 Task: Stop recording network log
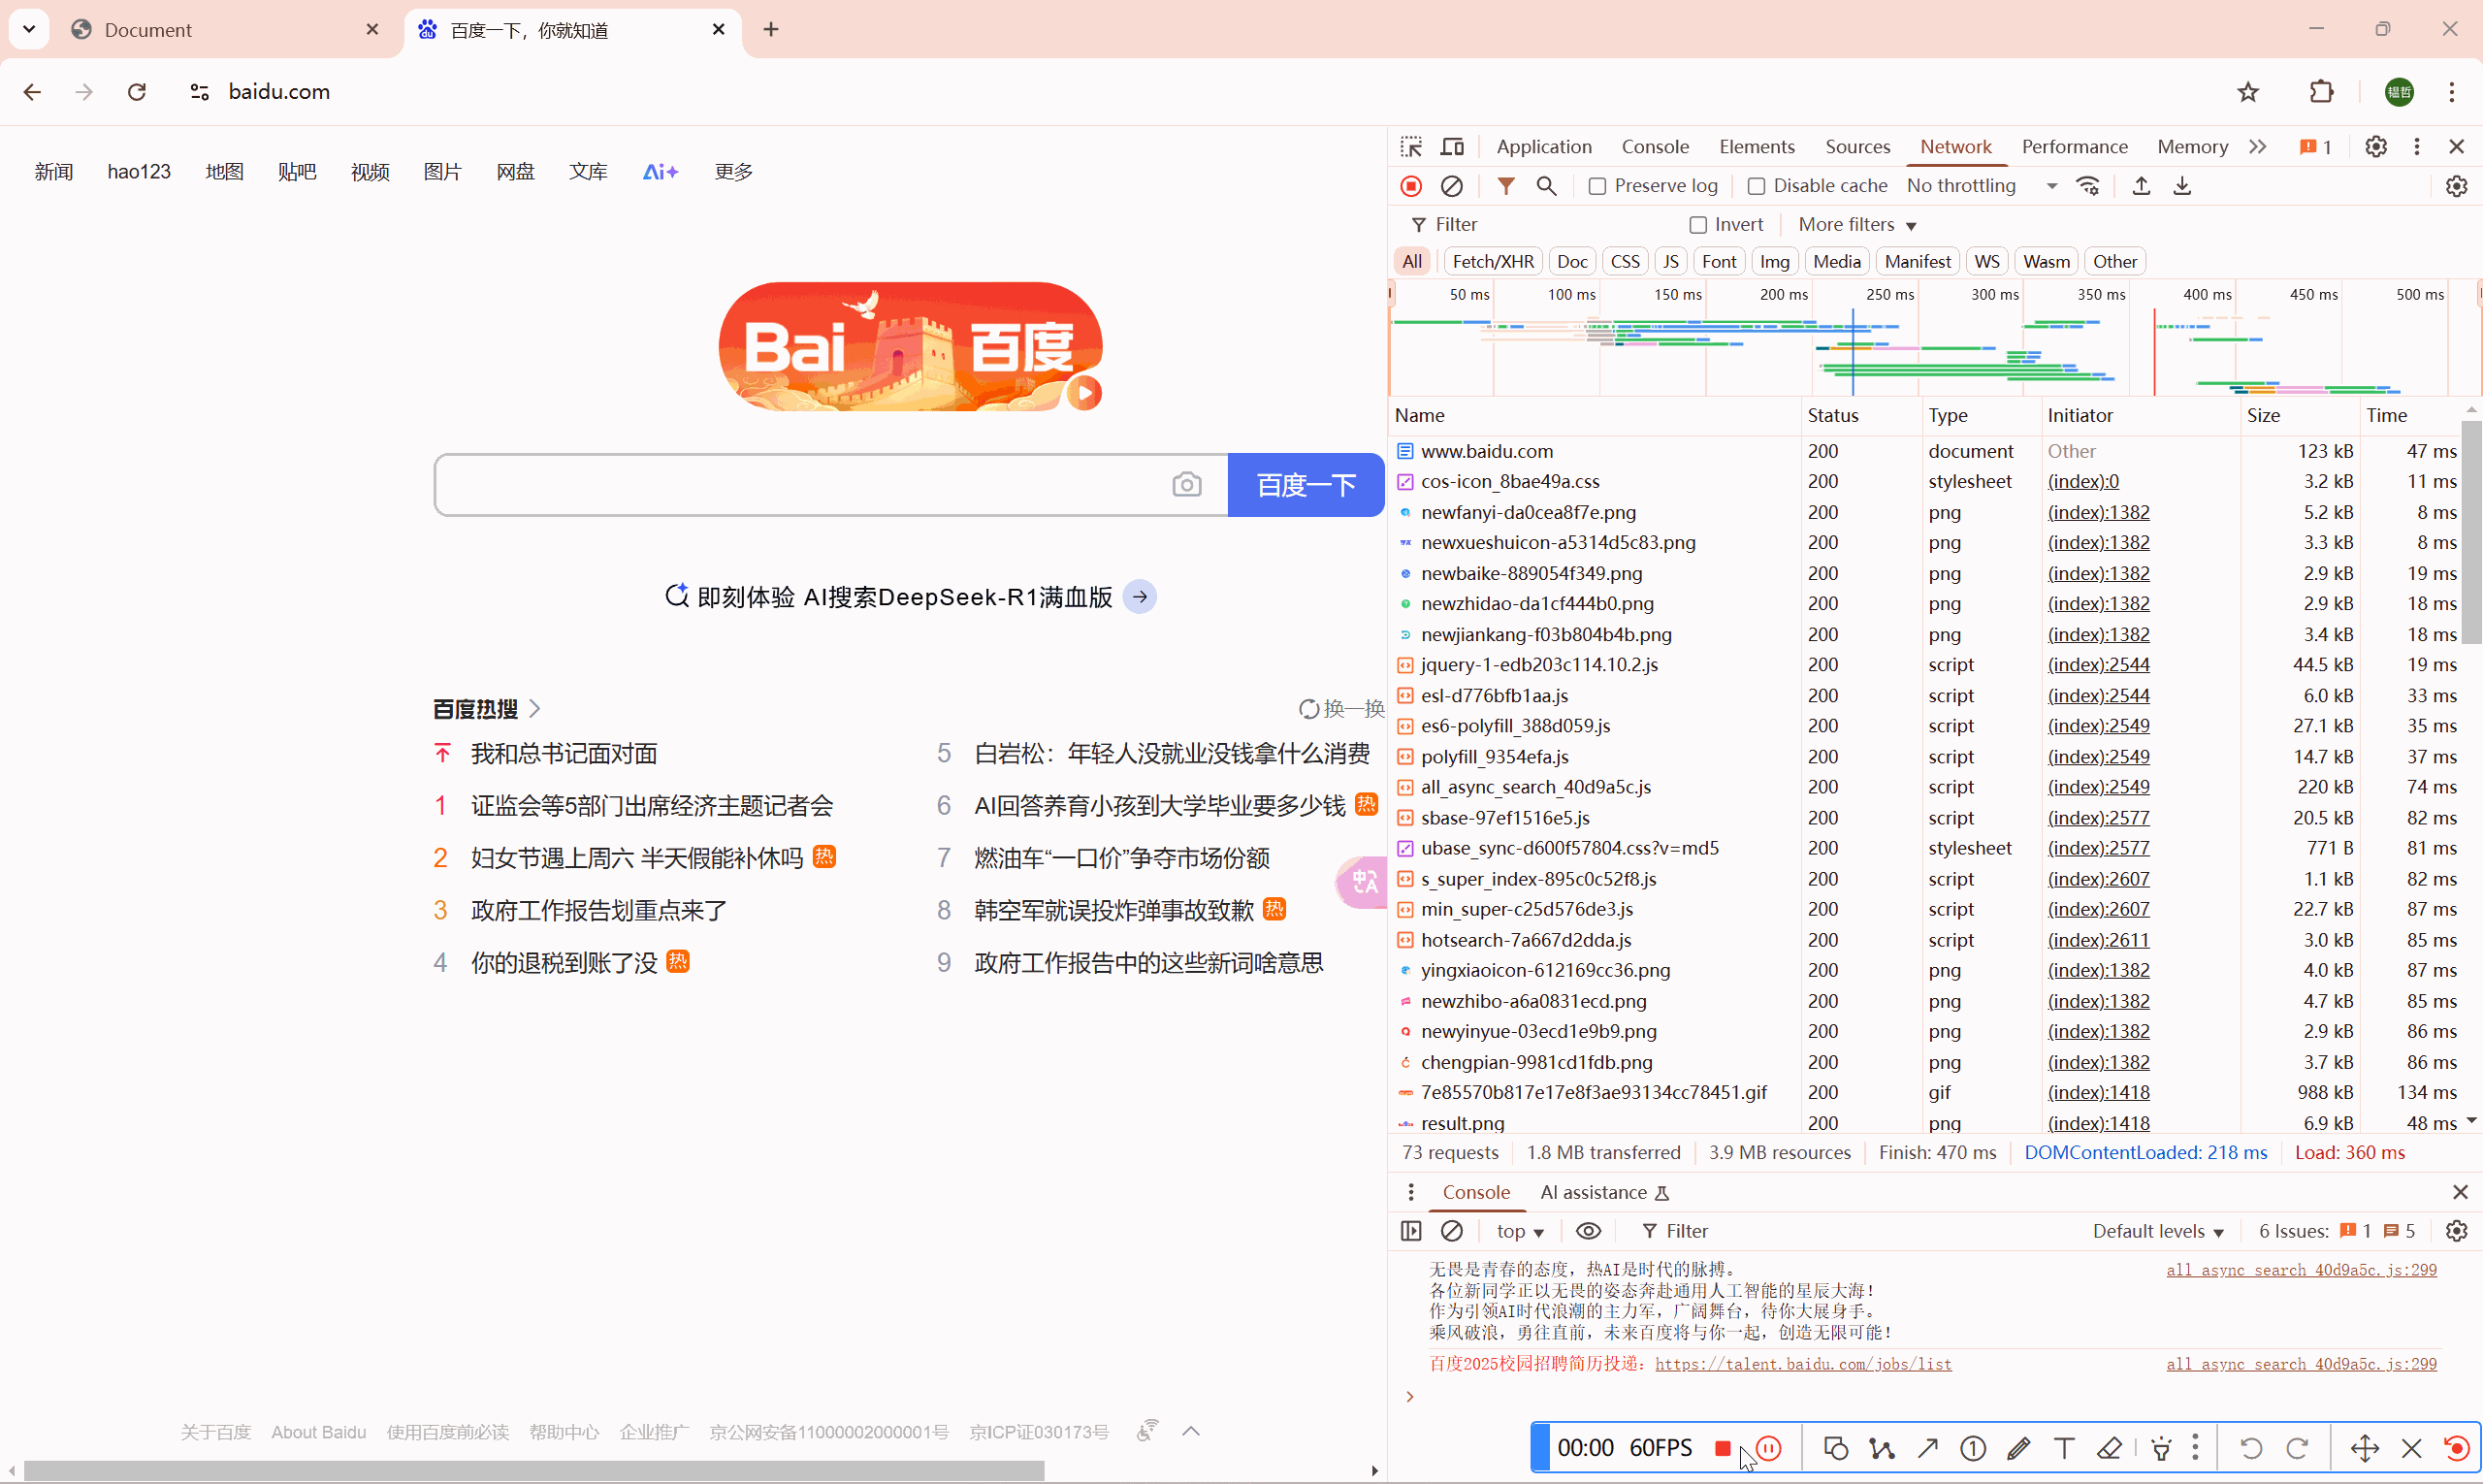coord(1411,186)
